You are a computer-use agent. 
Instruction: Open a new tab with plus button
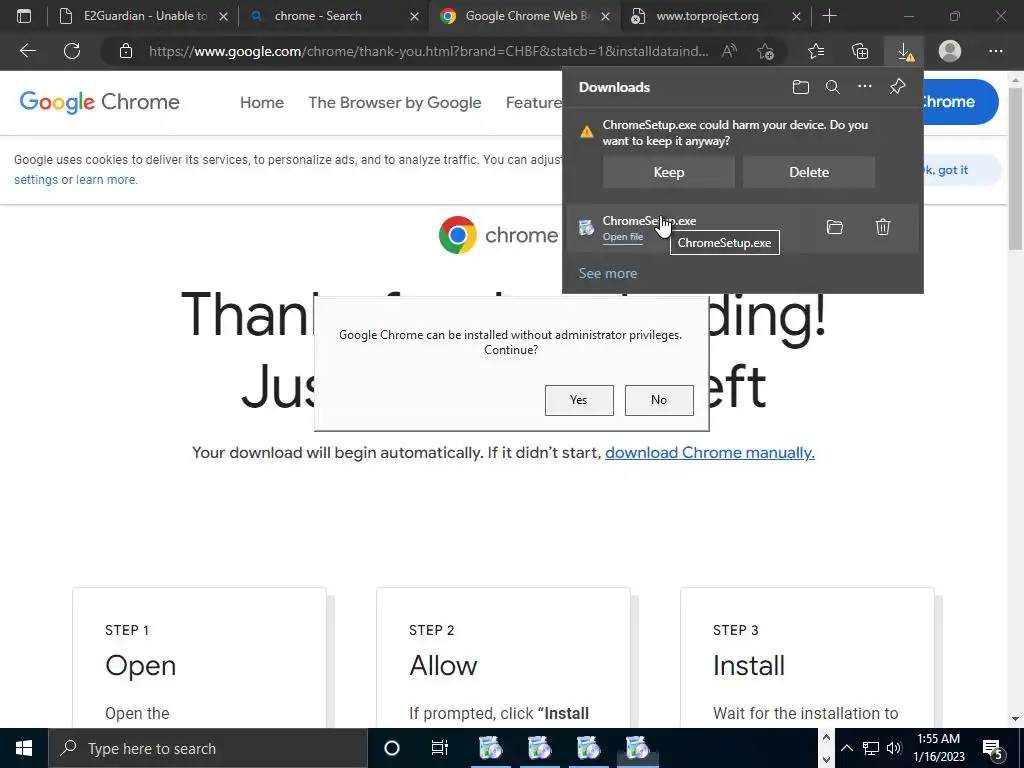[829, 16]
